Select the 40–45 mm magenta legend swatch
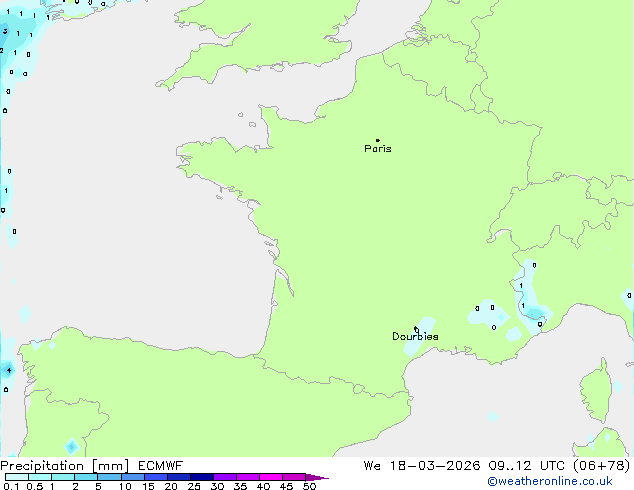 (271, 477)
